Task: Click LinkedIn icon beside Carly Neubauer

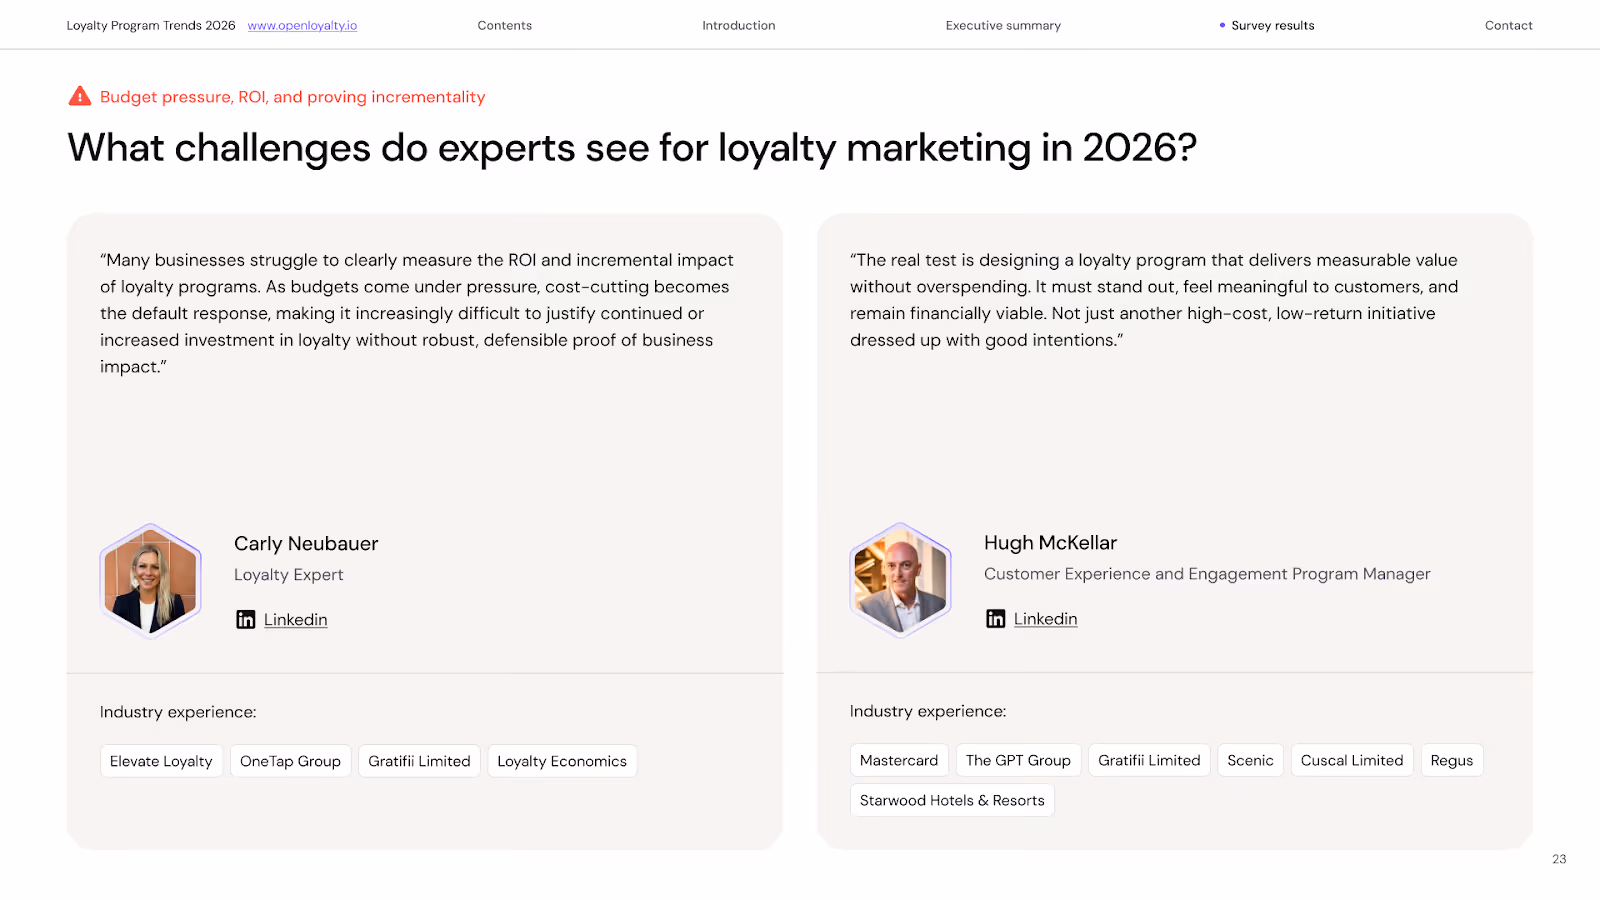Action: point(246,620)
